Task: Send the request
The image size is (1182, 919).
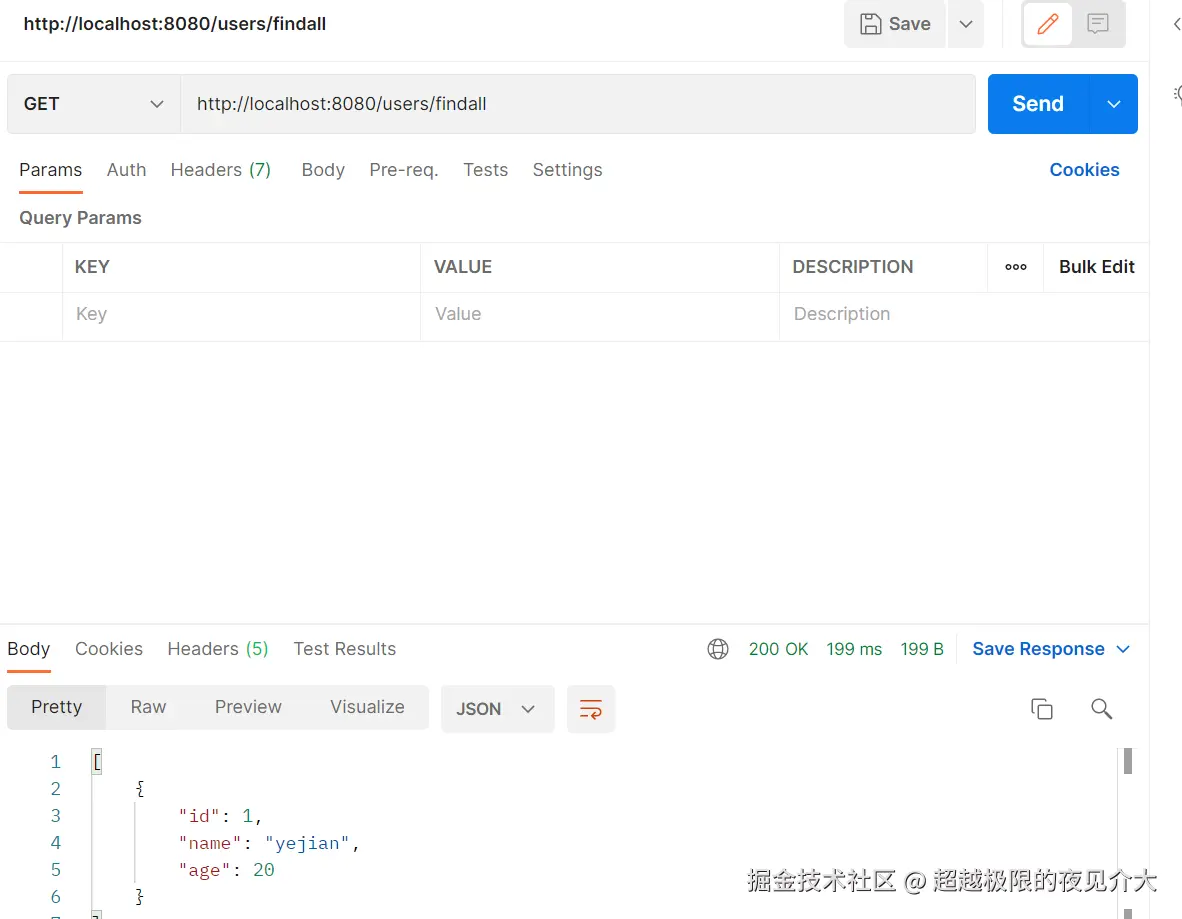Action: [1038, 104]
